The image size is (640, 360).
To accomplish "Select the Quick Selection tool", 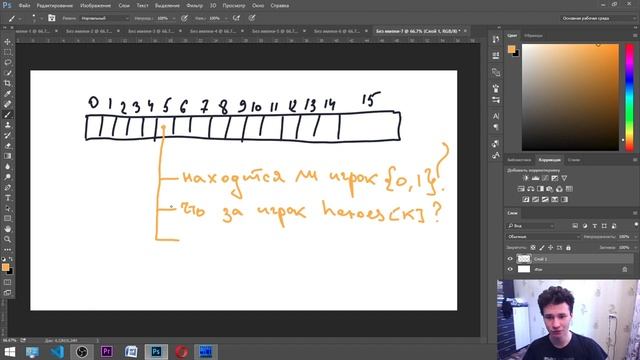I will 7,73.
